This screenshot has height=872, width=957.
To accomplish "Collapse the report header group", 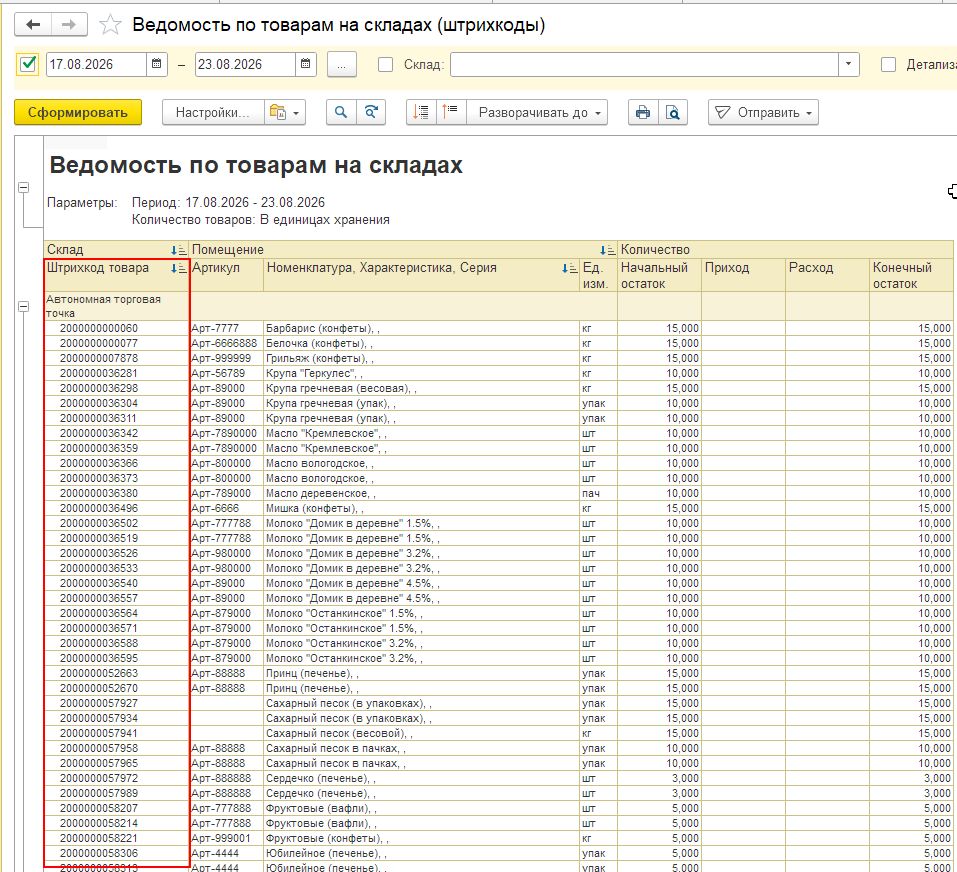I will tap(24, 187).
